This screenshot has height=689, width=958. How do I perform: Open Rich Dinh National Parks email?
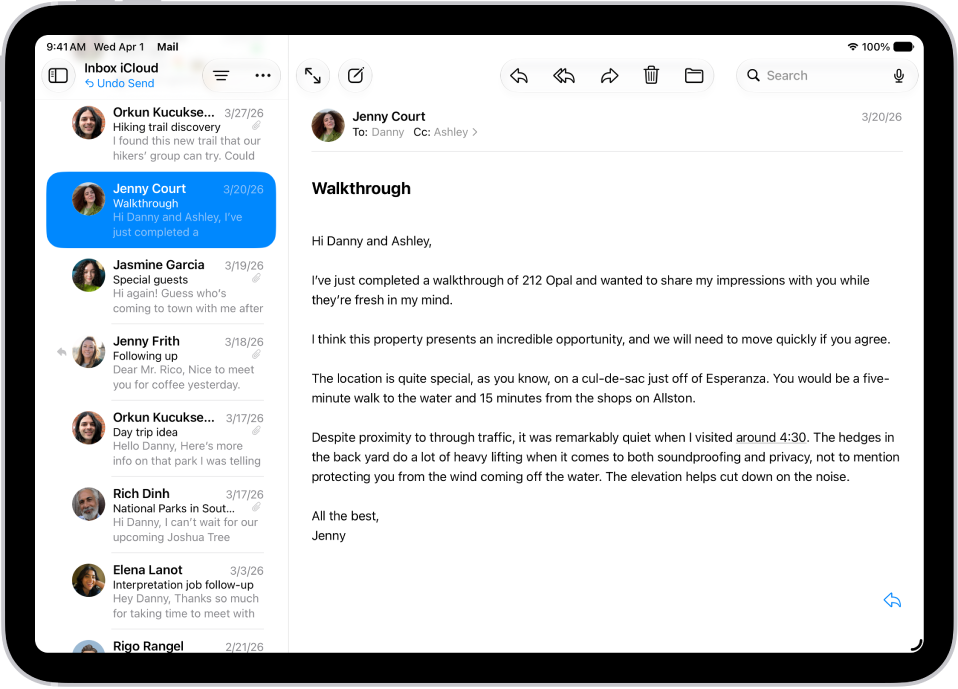click(x=161, y=515)
